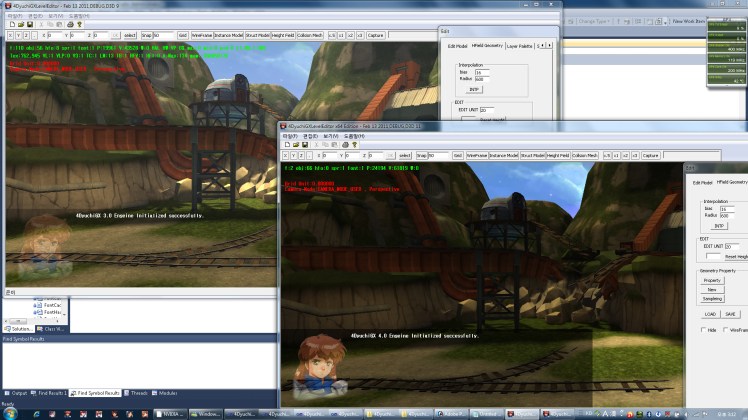
Task: Click 'select' button in back editor toolbar
Action: [130, 35]
